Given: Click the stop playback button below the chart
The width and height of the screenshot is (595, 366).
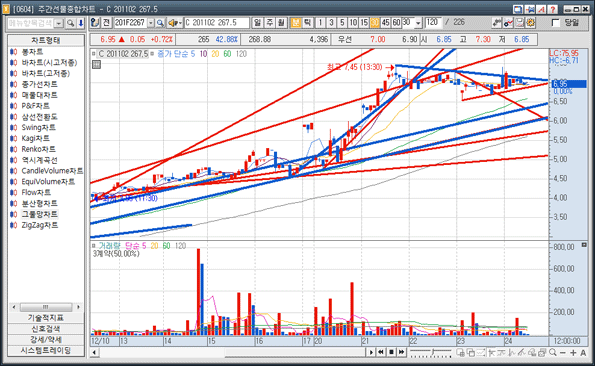Looking at the screenshot, I should coord(392,352).
